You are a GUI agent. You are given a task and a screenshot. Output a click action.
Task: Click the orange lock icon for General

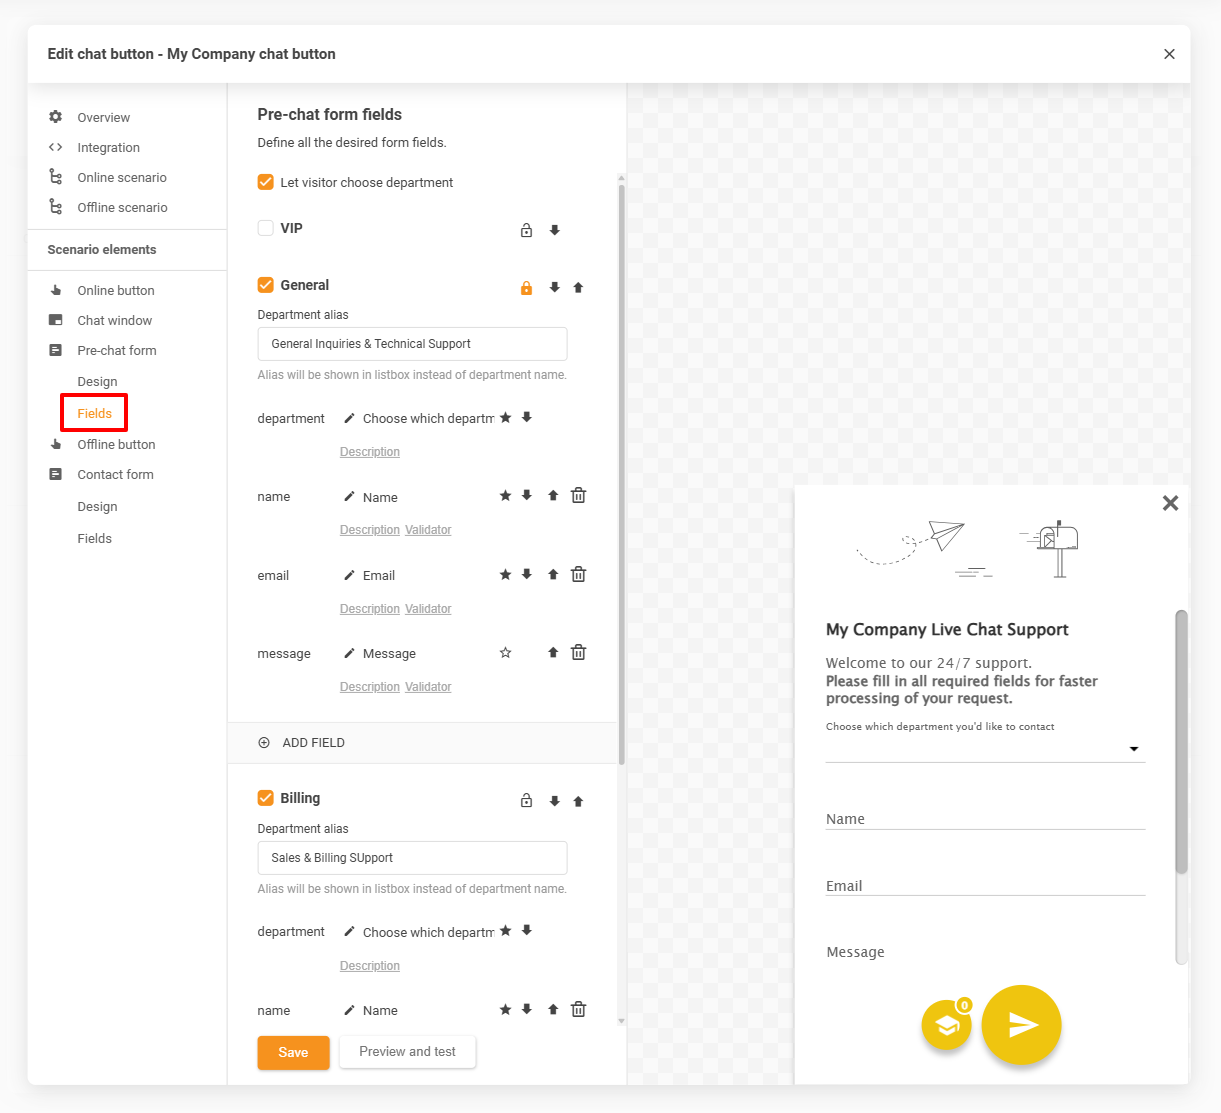point(526,288)
